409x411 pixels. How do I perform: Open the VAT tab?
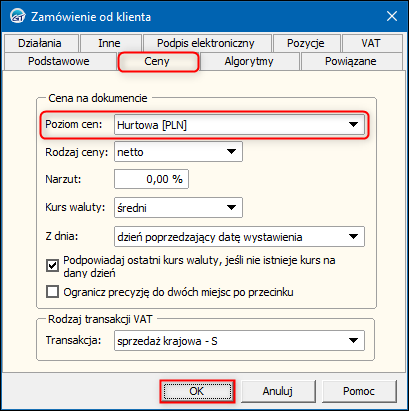coord(370,43)
